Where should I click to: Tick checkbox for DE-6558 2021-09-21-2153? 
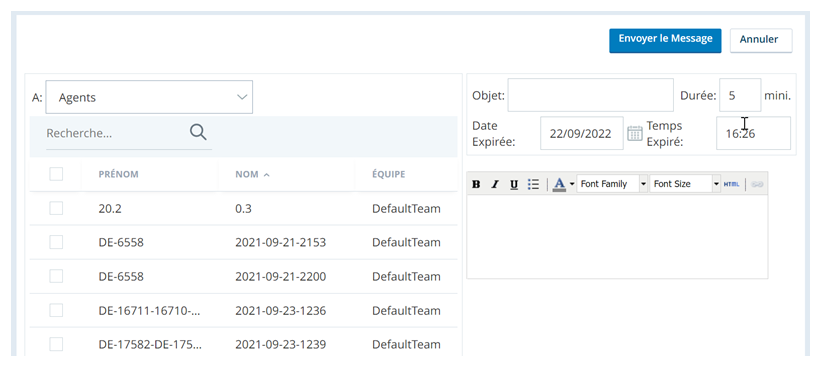(x=56, y=242)
